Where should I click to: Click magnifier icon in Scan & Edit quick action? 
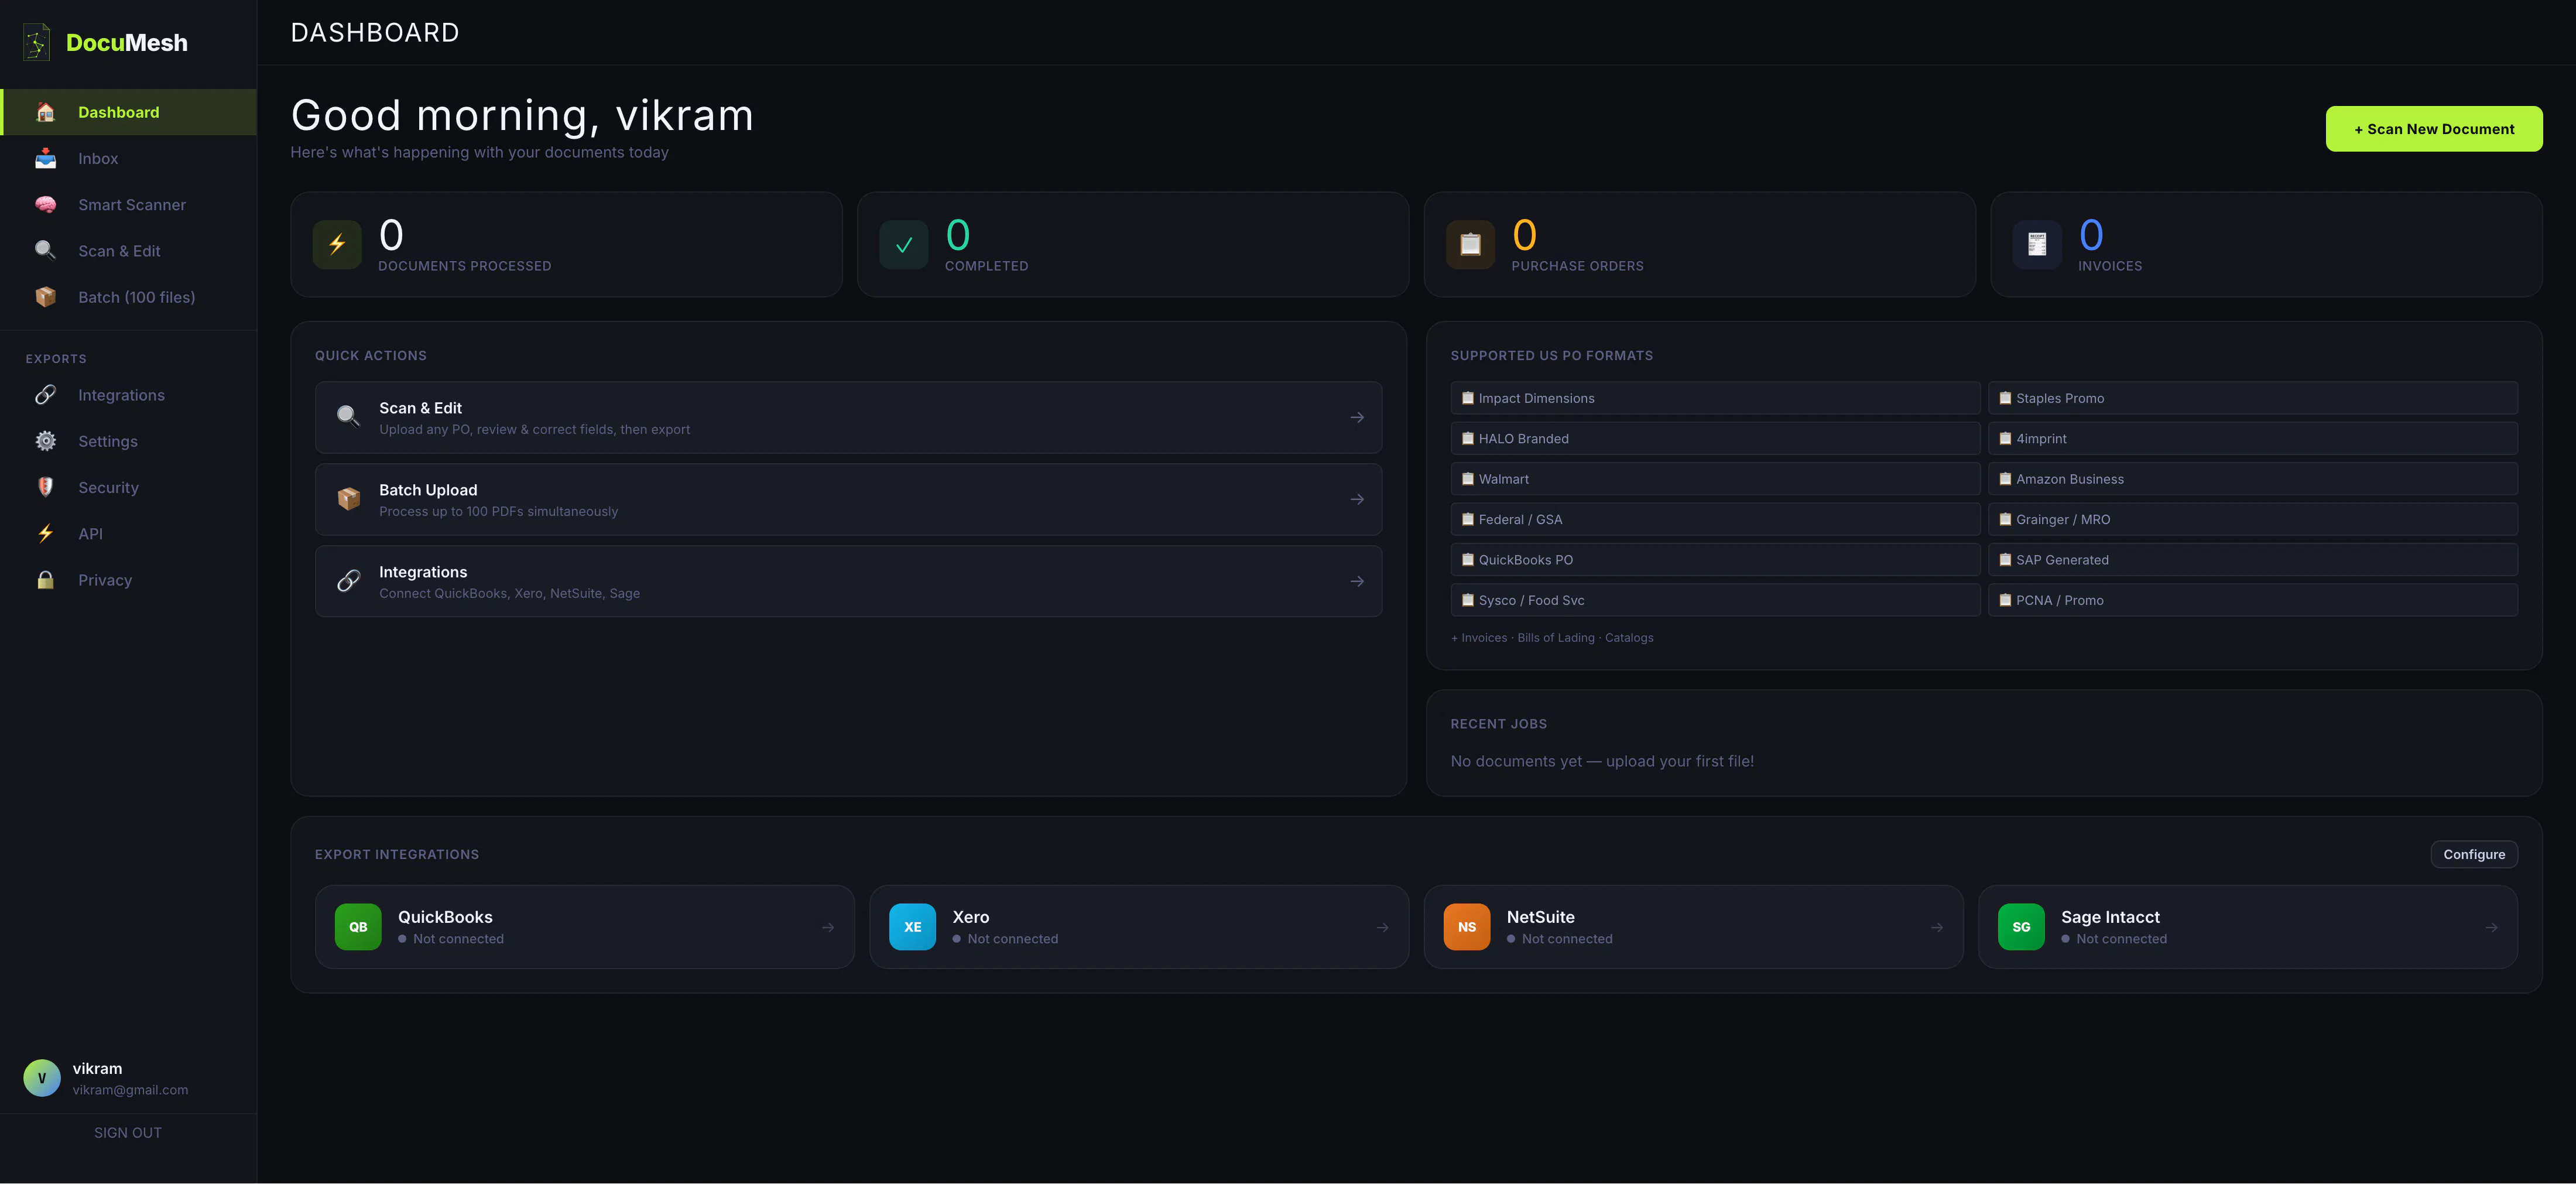348,417
